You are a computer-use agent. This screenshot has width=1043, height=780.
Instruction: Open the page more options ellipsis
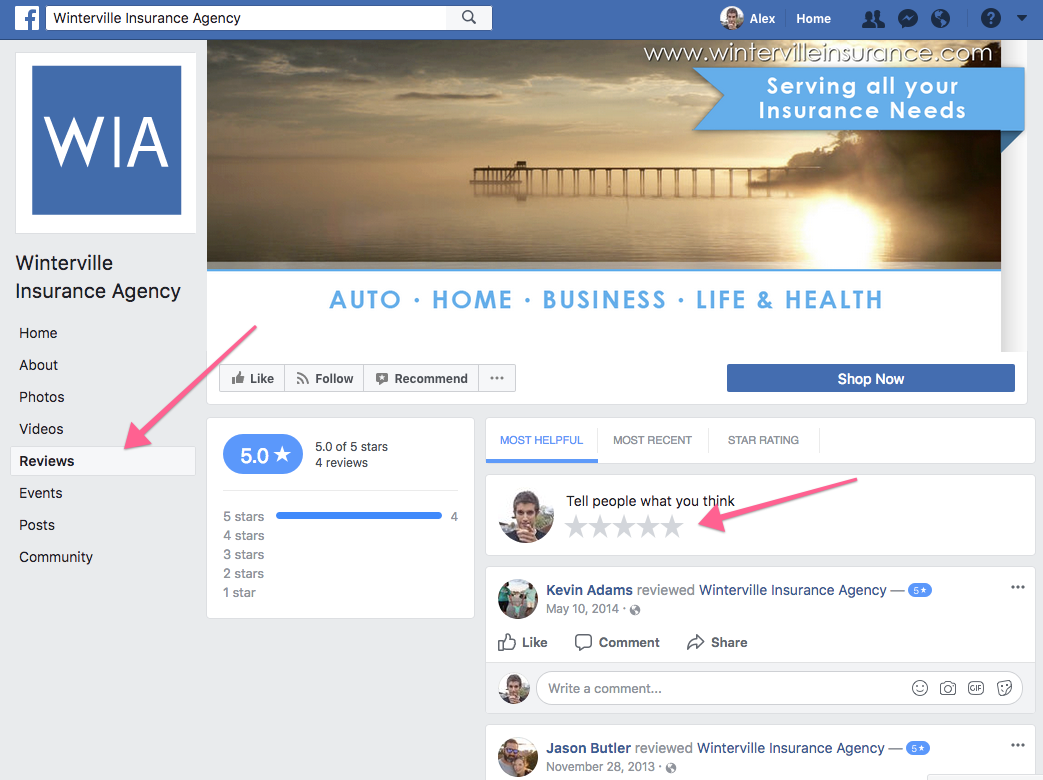click(497, 378)
